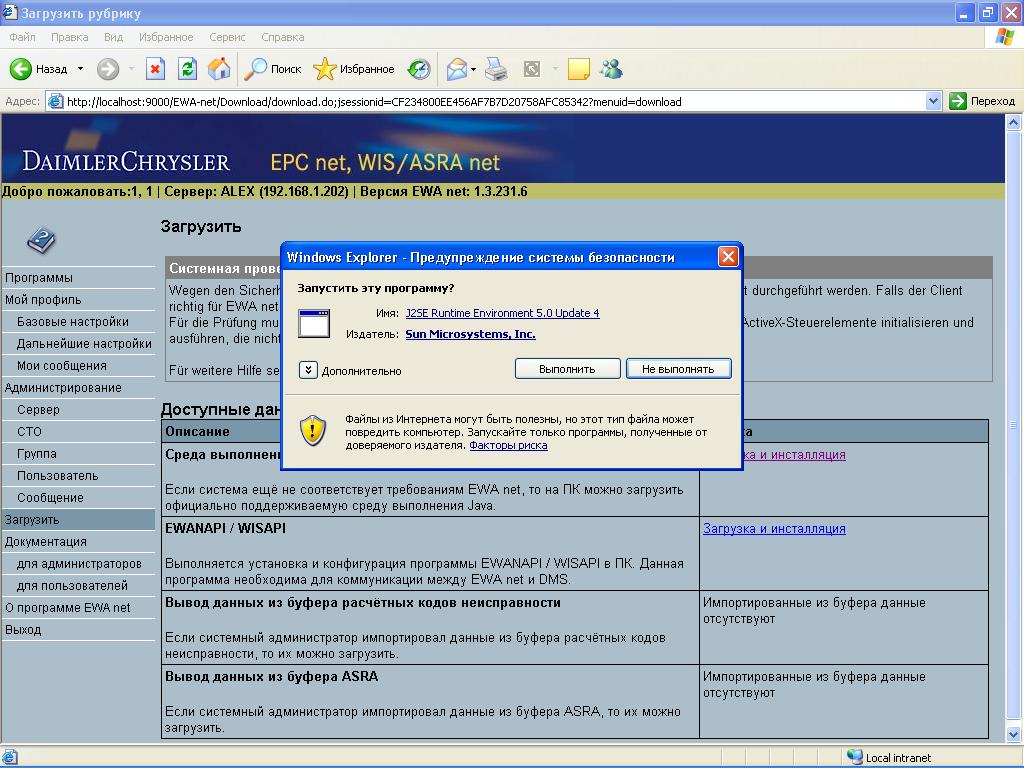Open the Справка menu
The height and width of the screenshot is (768, 1024).
point(283,37)
